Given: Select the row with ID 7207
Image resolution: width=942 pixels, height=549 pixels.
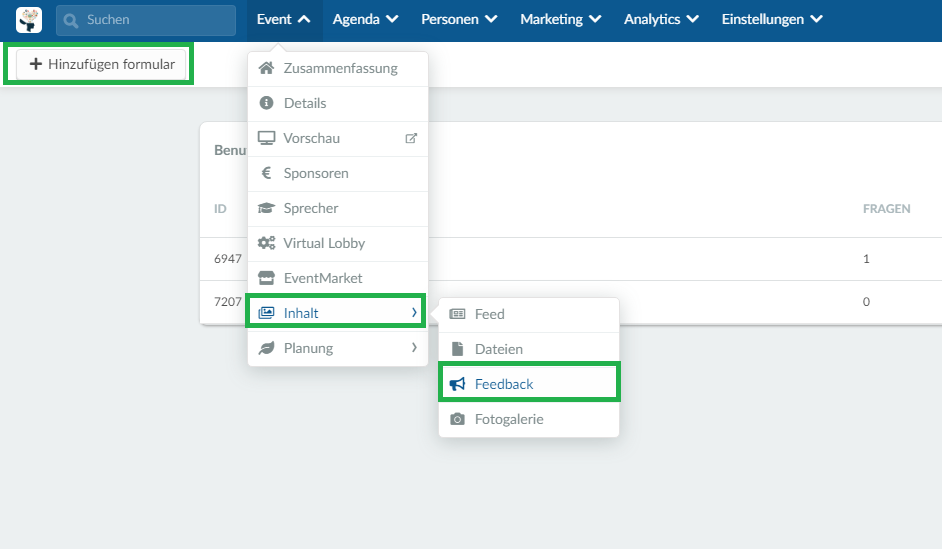Looking at the screenshot, I should (571, 302).
